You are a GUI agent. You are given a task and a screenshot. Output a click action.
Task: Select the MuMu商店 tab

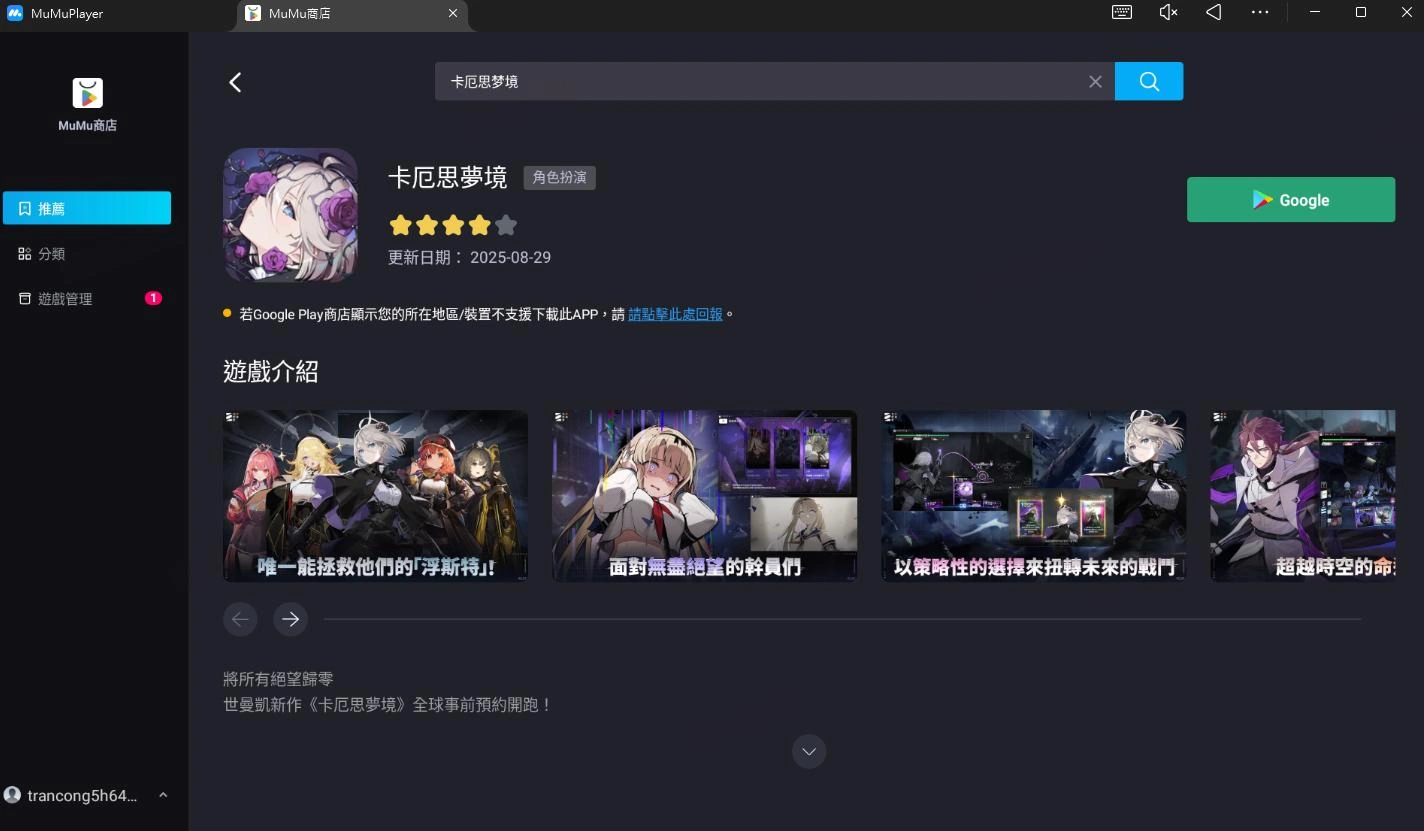pos(300,14)
